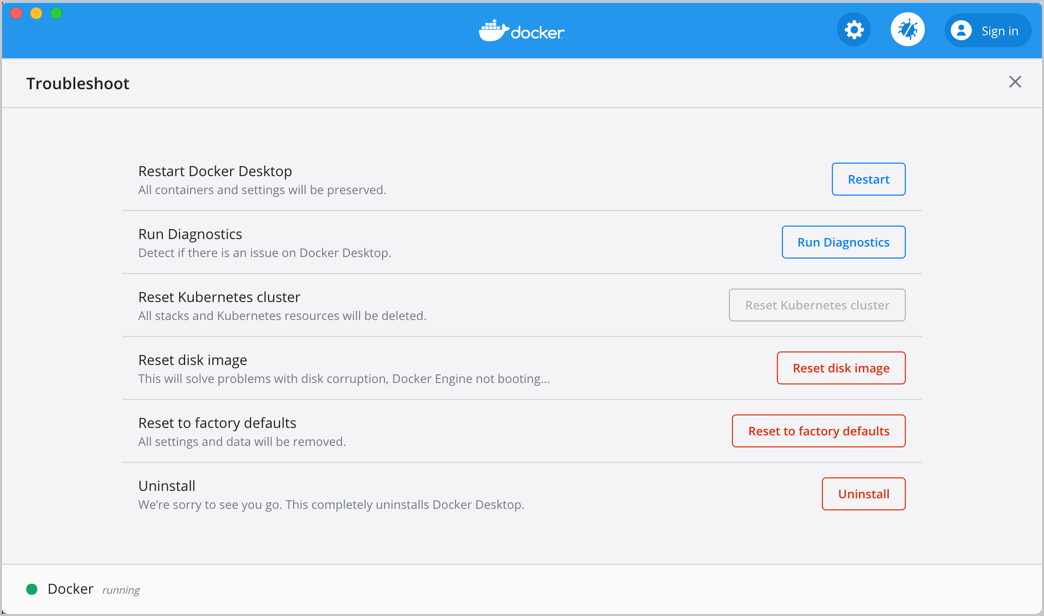Select the Troubleshoot bug icon in header
This screenshot has height=616, width=1044.
point(907,29)
